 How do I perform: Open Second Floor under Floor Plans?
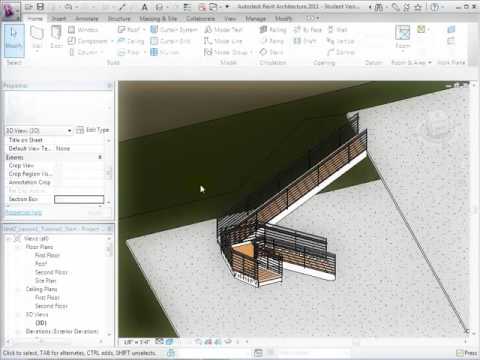[51, 272]
